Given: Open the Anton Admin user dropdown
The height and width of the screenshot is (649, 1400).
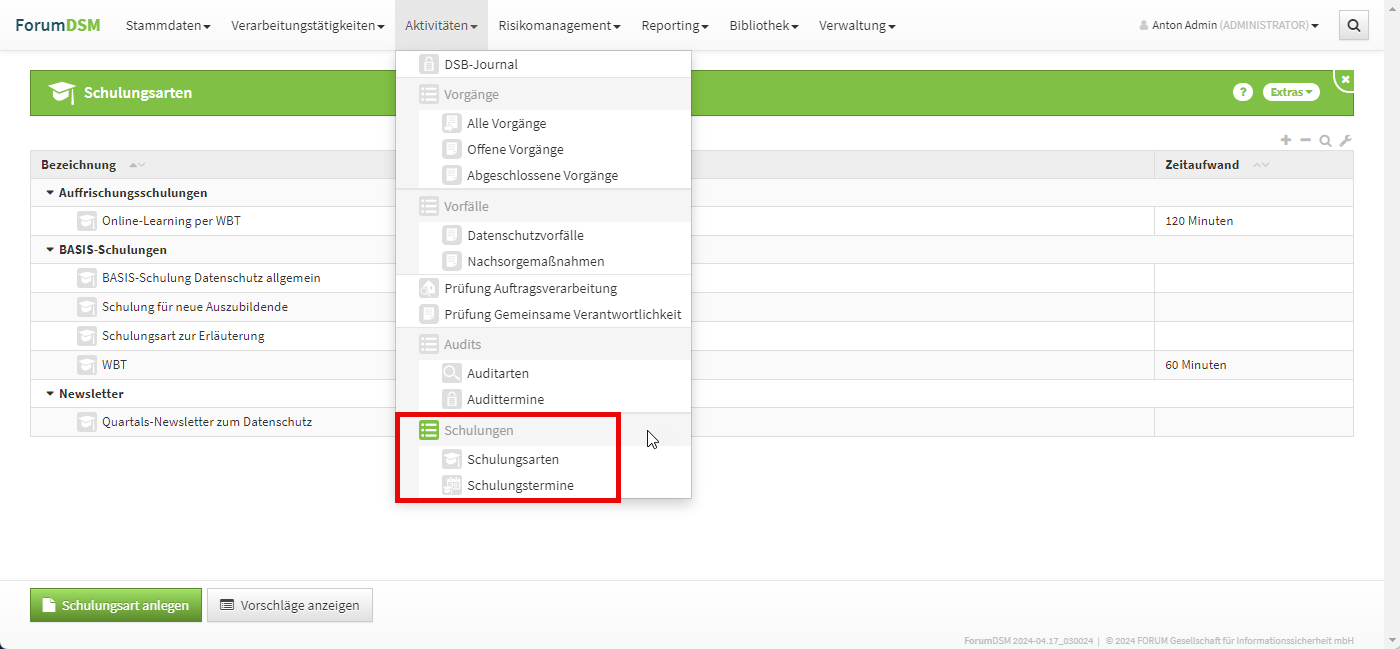Looking at the screenshot, I should [x=1230, y=25].
